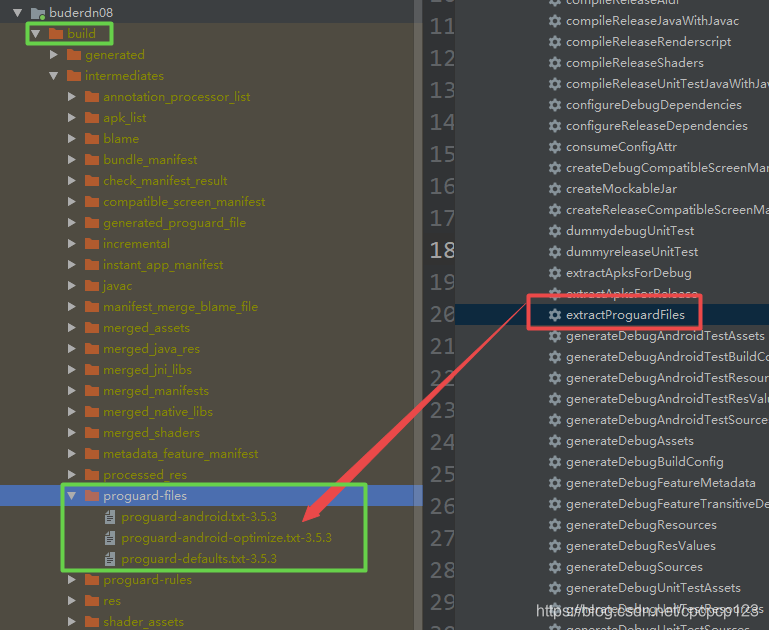Click the proguard-android.txt-3.5.3 file icon
Viewport: 769px width, 630px height.
pos(110,517)
